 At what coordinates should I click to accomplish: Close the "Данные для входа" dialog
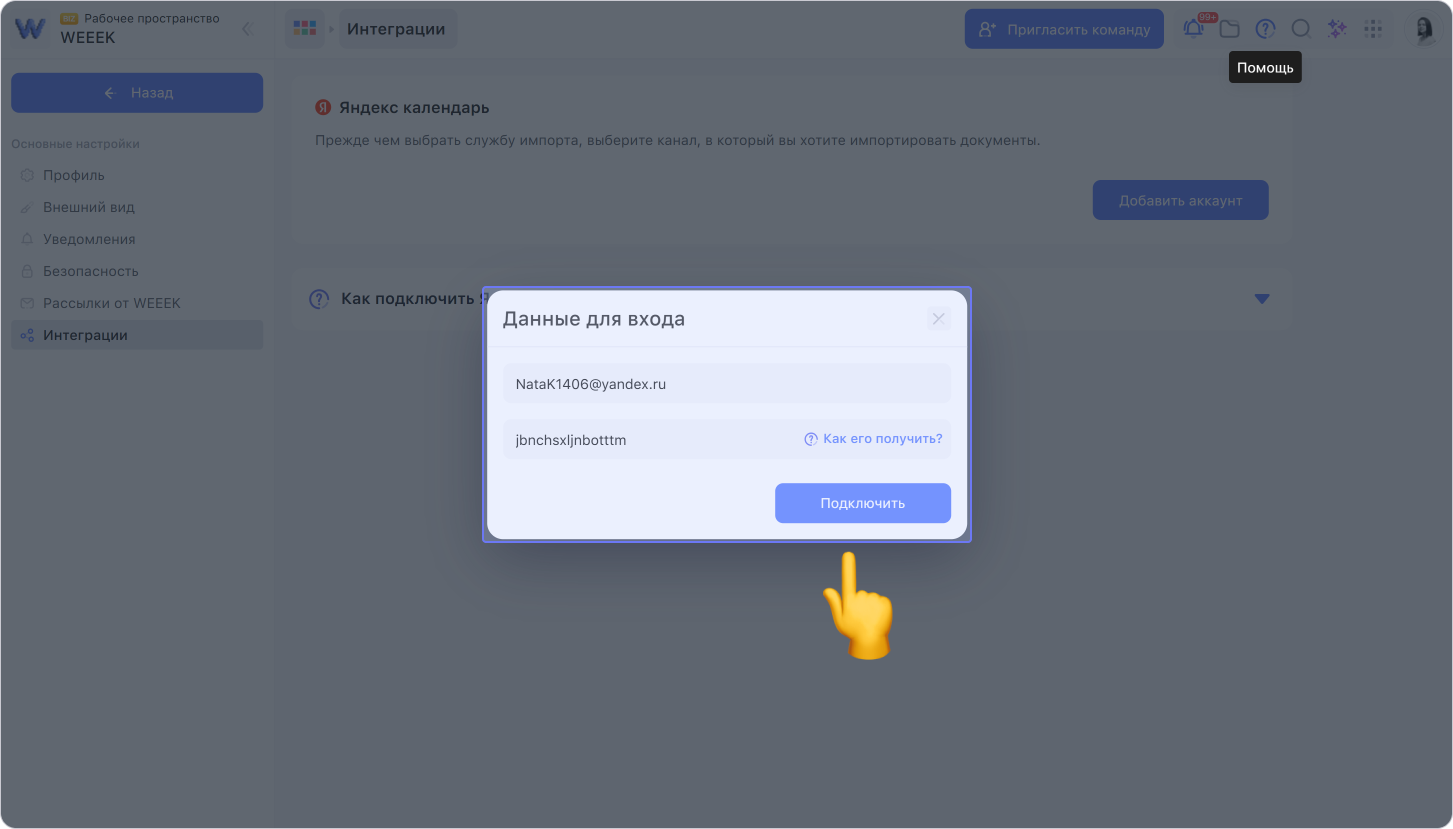pos(938,319)
